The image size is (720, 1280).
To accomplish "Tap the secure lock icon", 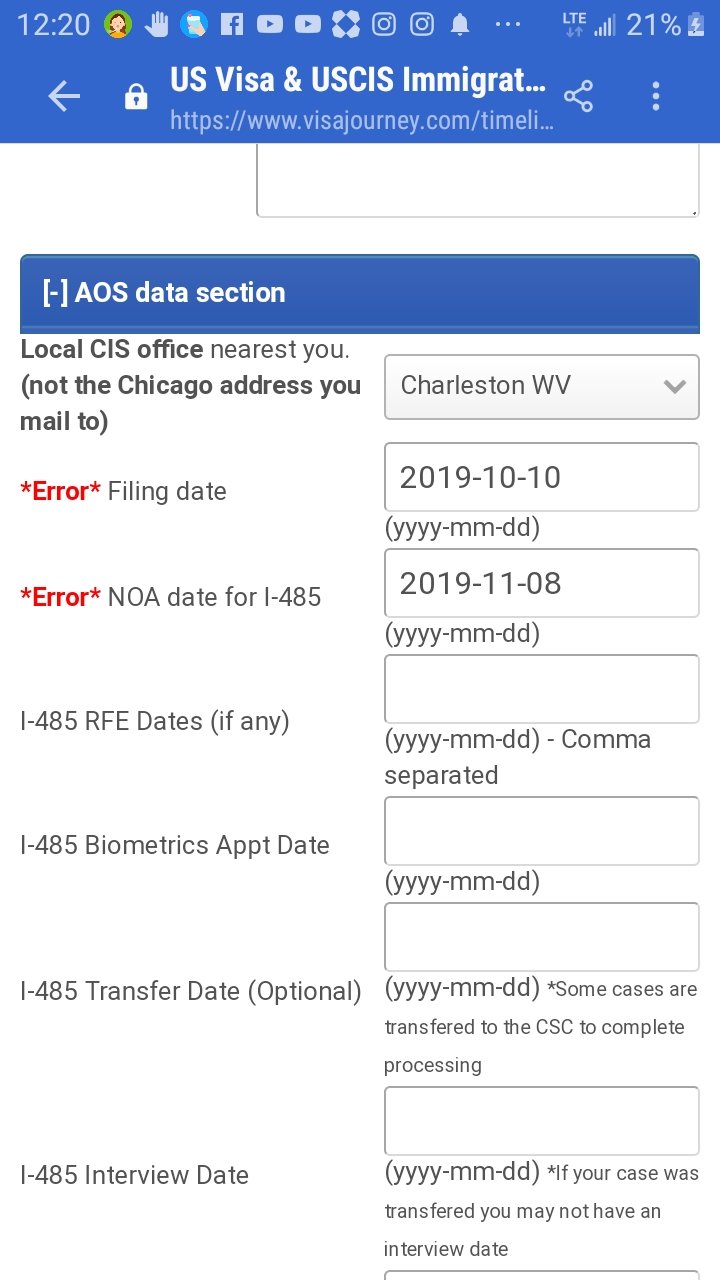I will tap(135, 97).
